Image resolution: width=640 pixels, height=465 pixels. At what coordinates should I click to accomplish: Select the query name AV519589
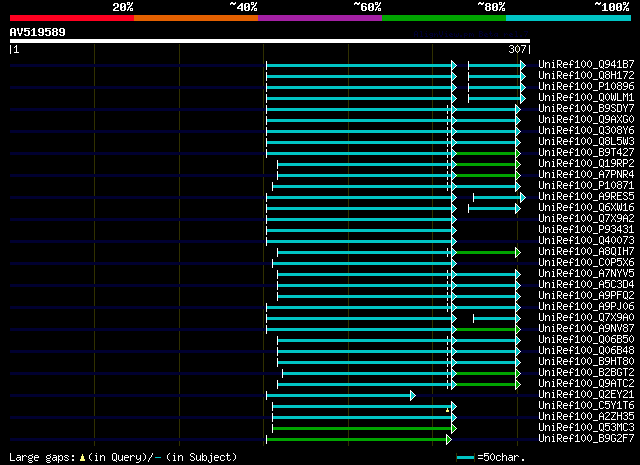(x=38, y=32)
